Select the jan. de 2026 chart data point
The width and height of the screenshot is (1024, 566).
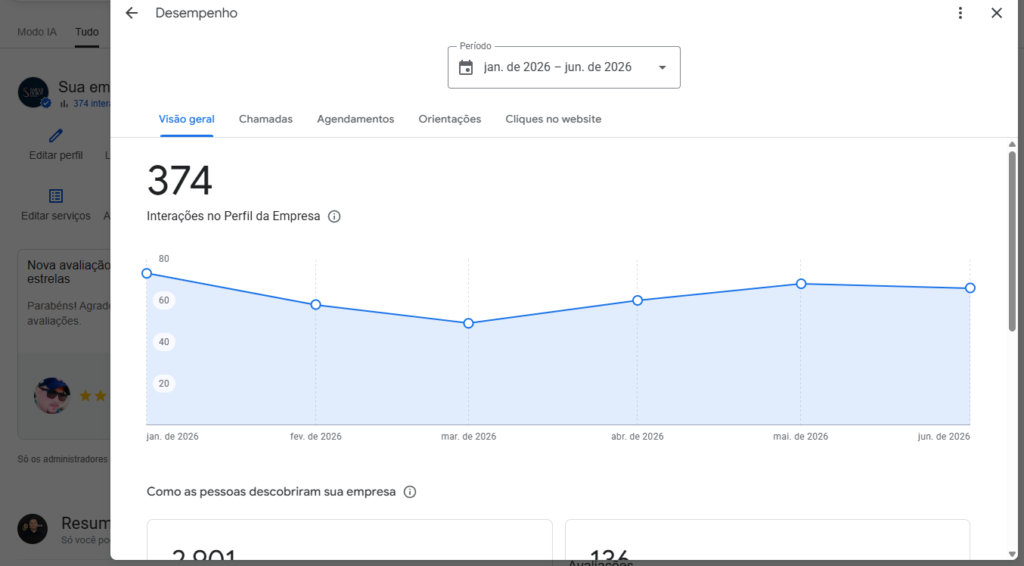(147, 274)
